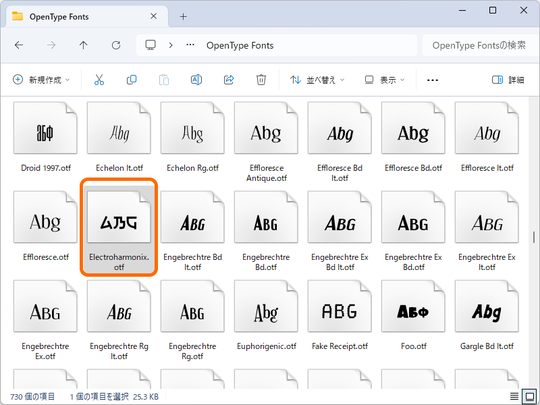540x405 pixels.
Task: Go forward with the right arrow
Action: (51, 45)
